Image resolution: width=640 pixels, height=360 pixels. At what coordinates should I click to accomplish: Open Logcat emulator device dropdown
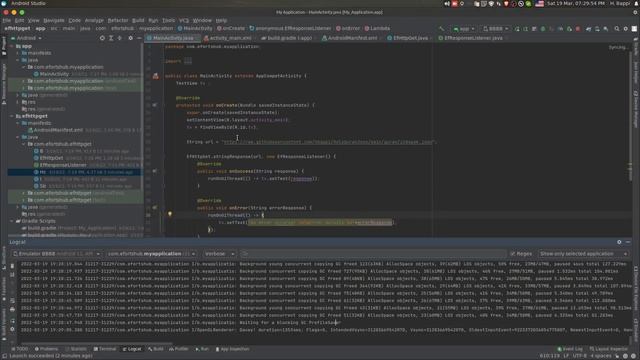(57, 254)
